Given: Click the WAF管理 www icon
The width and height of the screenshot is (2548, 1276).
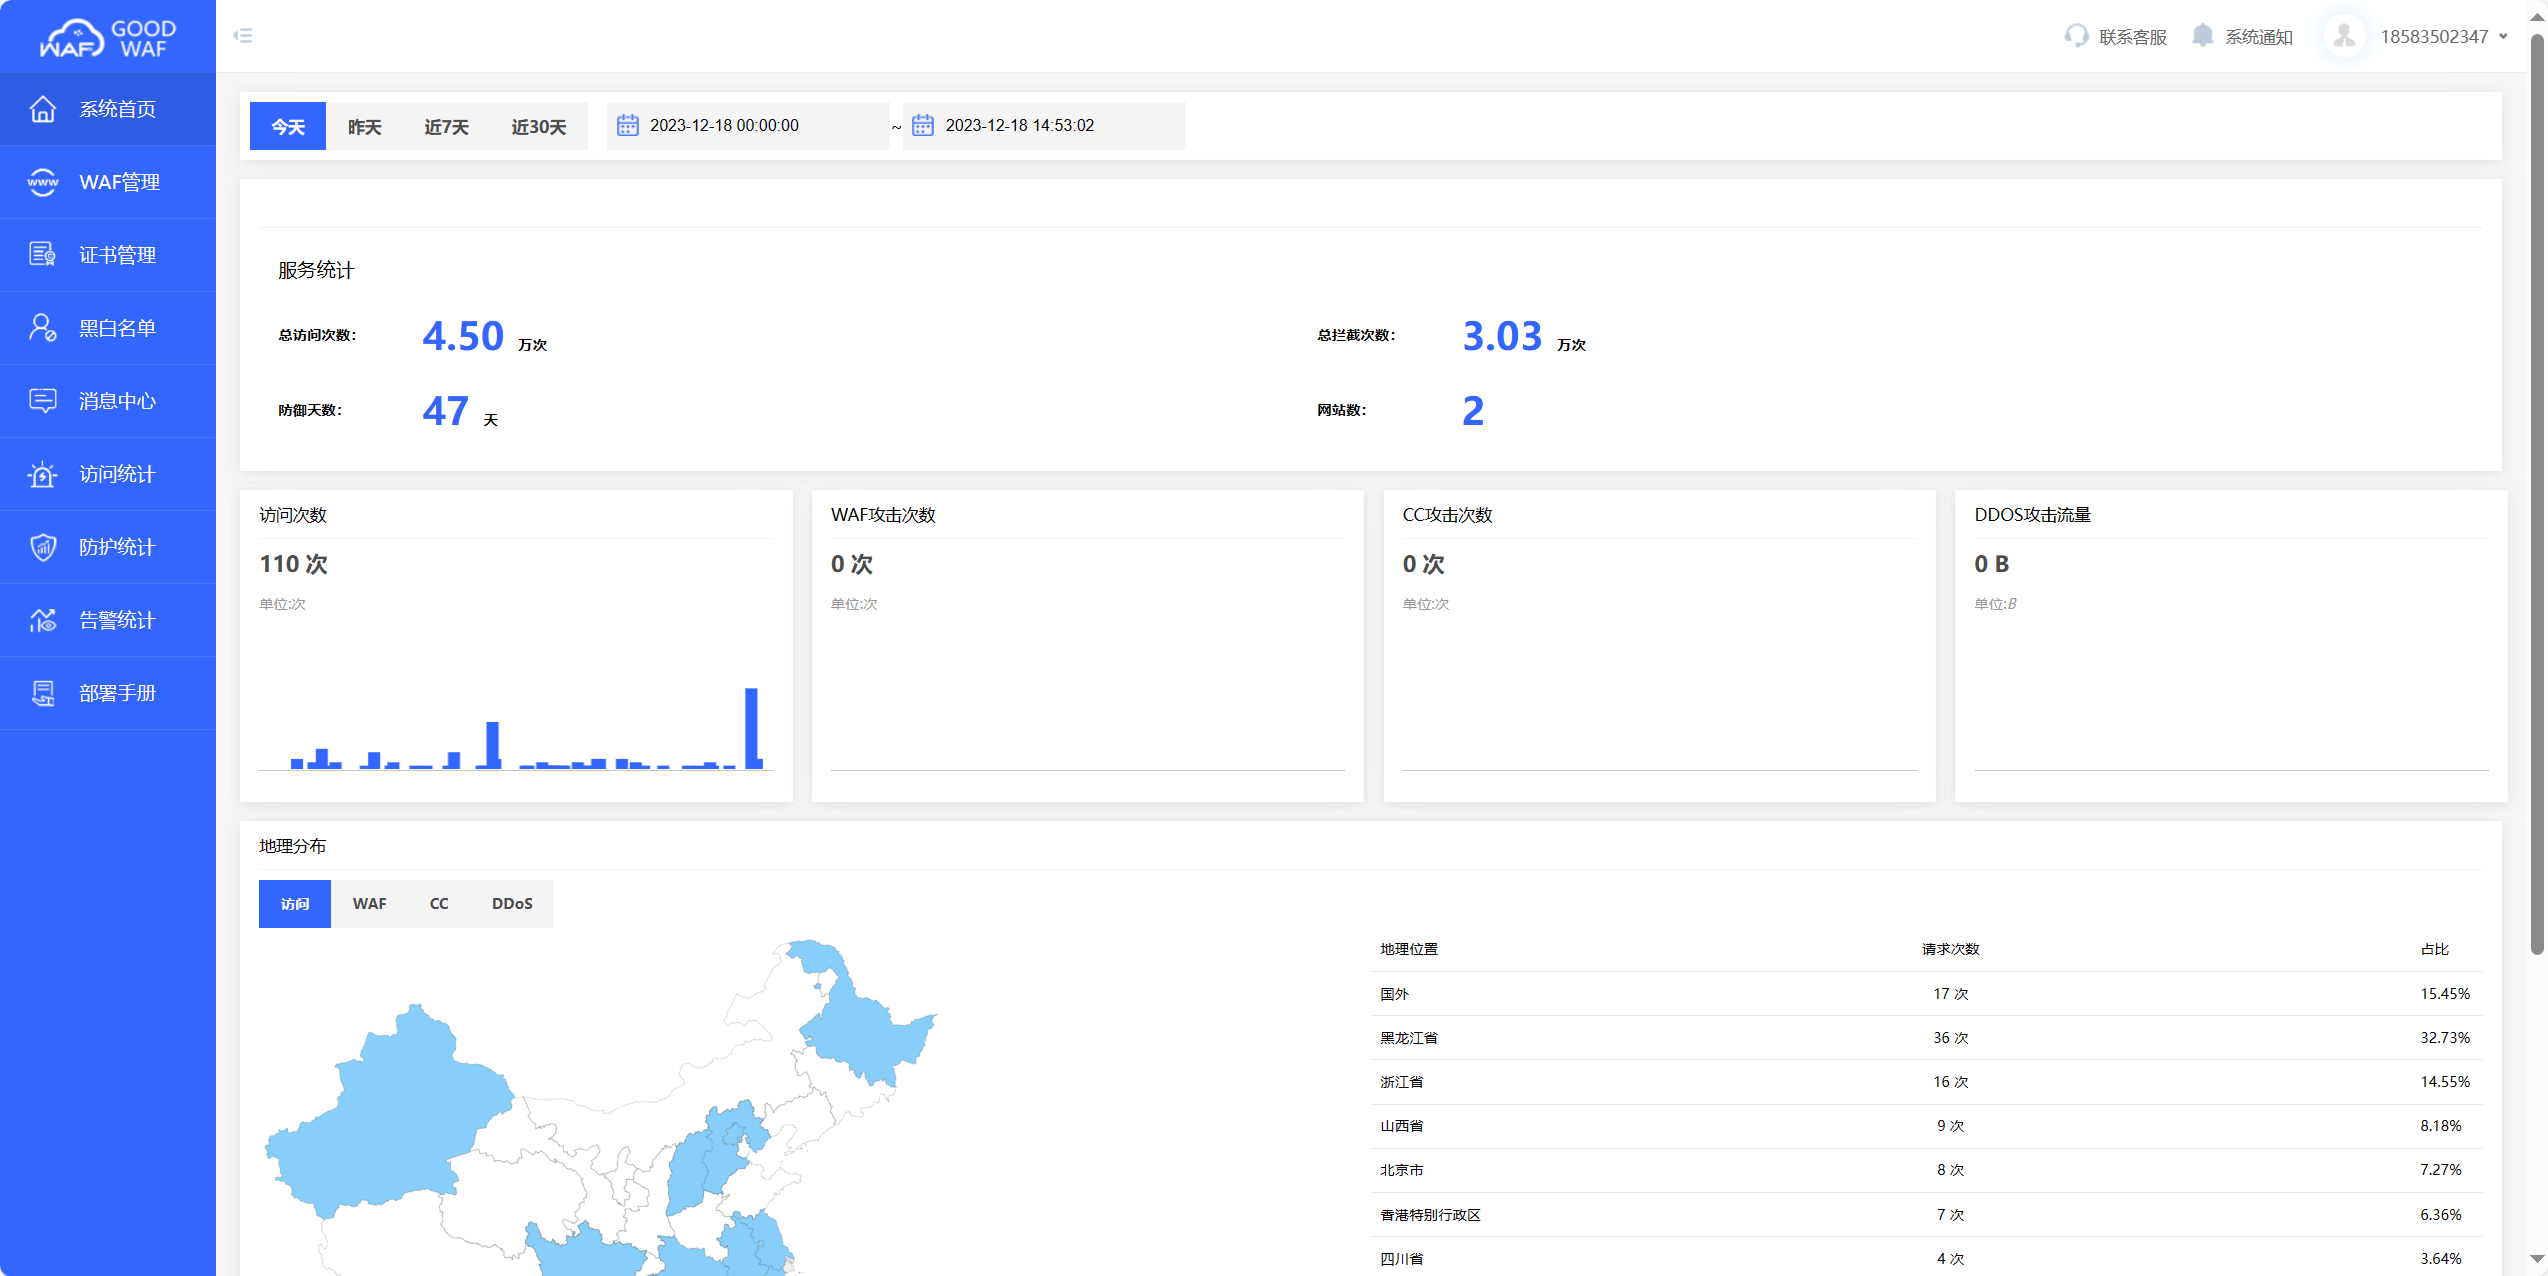Looking at the screenshot, I should [43, 182].
